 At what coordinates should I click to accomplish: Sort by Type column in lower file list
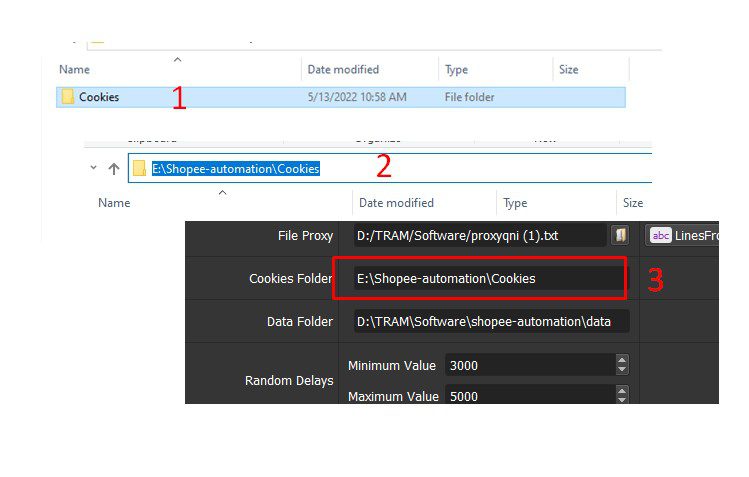(515, 203)
